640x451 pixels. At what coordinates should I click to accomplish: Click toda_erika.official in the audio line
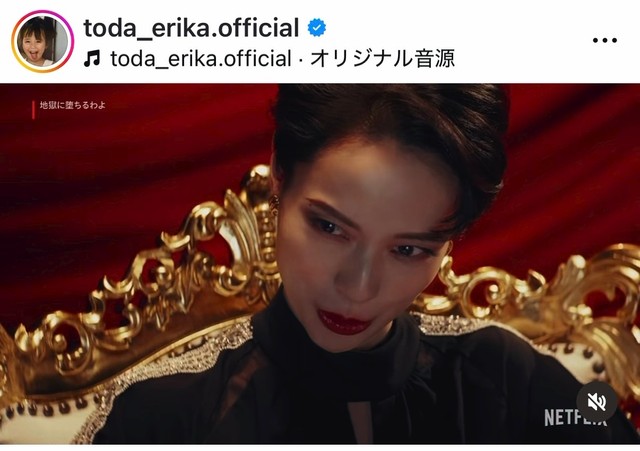(x=200, y=59)
